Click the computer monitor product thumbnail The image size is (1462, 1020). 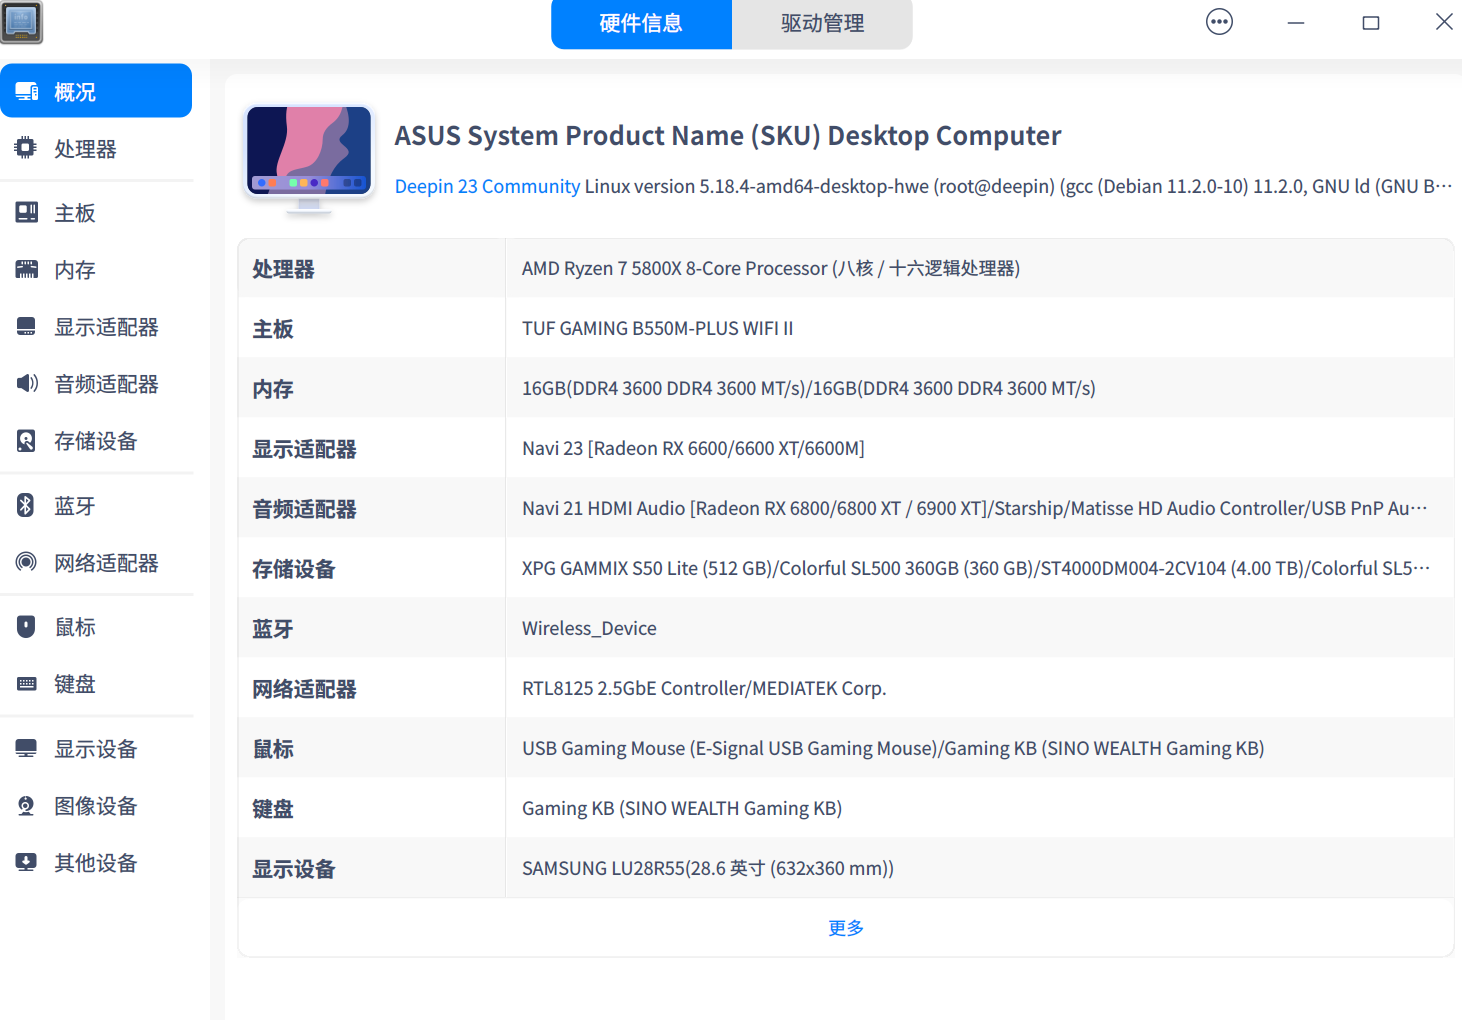tap(308, 155)
